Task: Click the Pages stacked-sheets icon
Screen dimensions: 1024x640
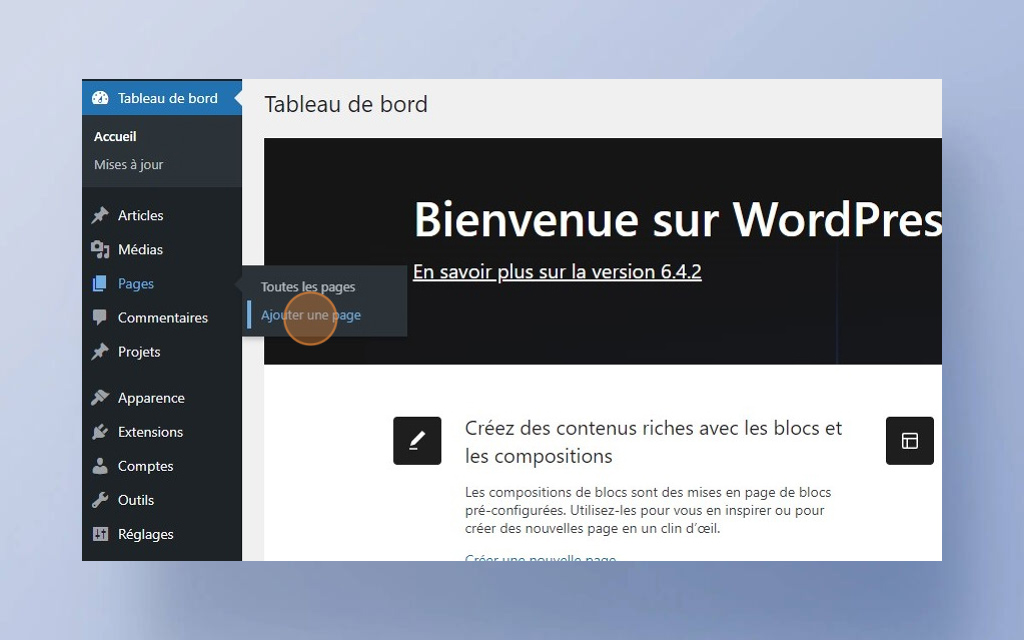Action: click(x=100, y=283)
